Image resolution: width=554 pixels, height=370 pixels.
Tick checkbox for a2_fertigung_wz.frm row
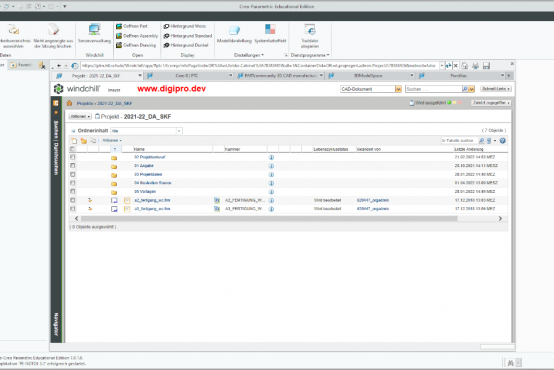tap(72, 200)
